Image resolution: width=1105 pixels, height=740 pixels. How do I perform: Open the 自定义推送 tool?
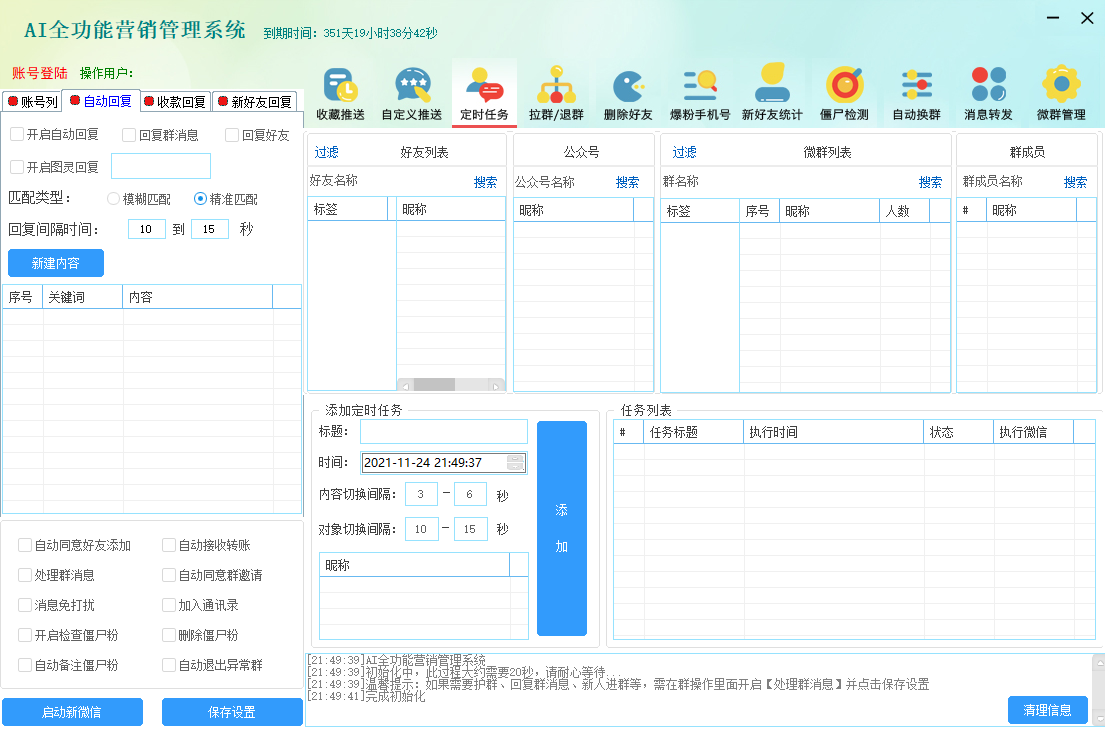pos(412,94)
